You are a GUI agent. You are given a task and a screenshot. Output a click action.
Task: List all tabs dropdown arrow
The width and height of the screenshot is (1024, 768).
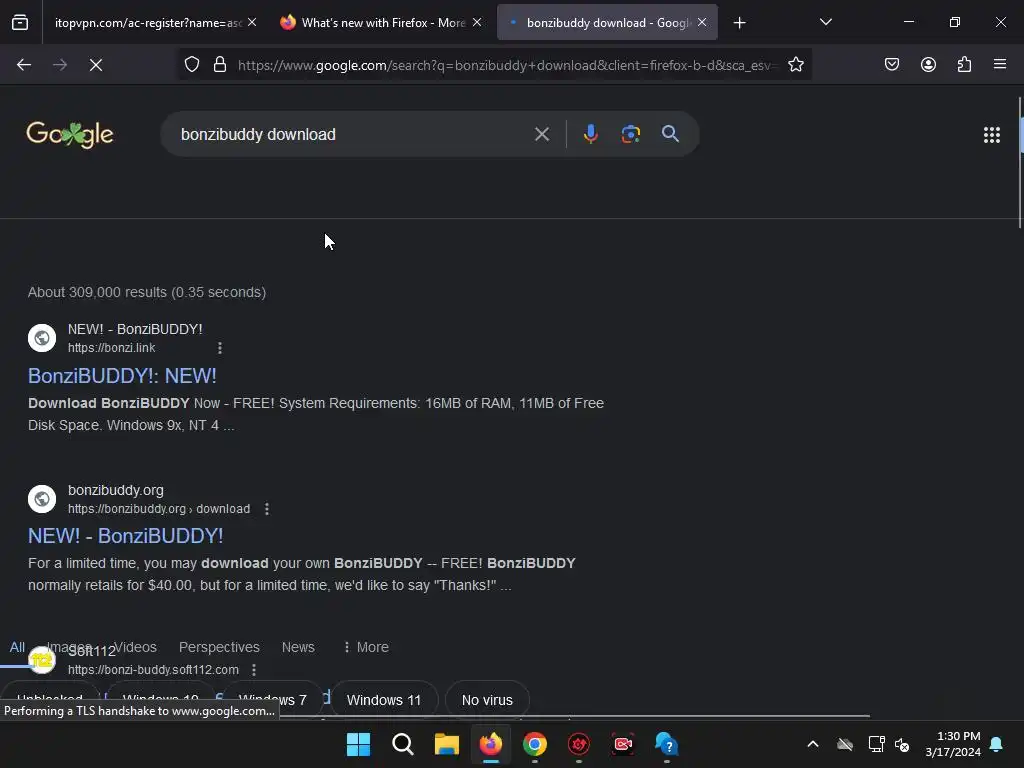(x=826, y=23)
